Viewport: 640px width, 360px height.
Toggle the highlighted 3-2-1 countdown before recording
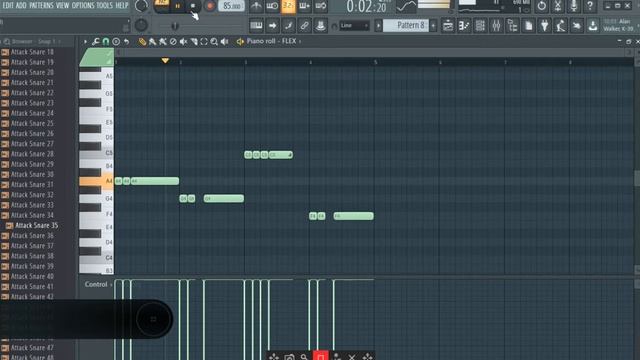pyautogui.click(x=288, y=6)
